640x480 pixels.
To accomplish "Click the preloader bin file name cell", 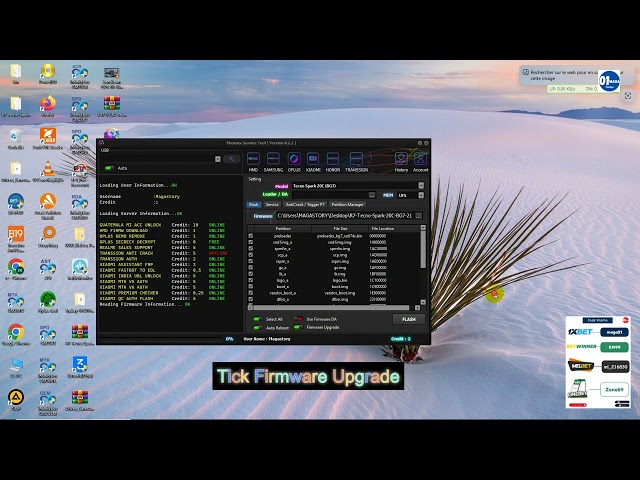I will pos(340,236).
